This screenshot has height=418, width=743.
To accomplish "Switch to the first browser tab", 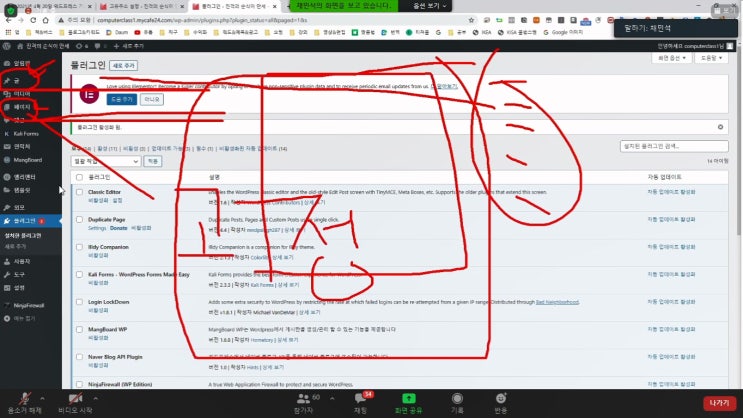I will coord(49,7).
